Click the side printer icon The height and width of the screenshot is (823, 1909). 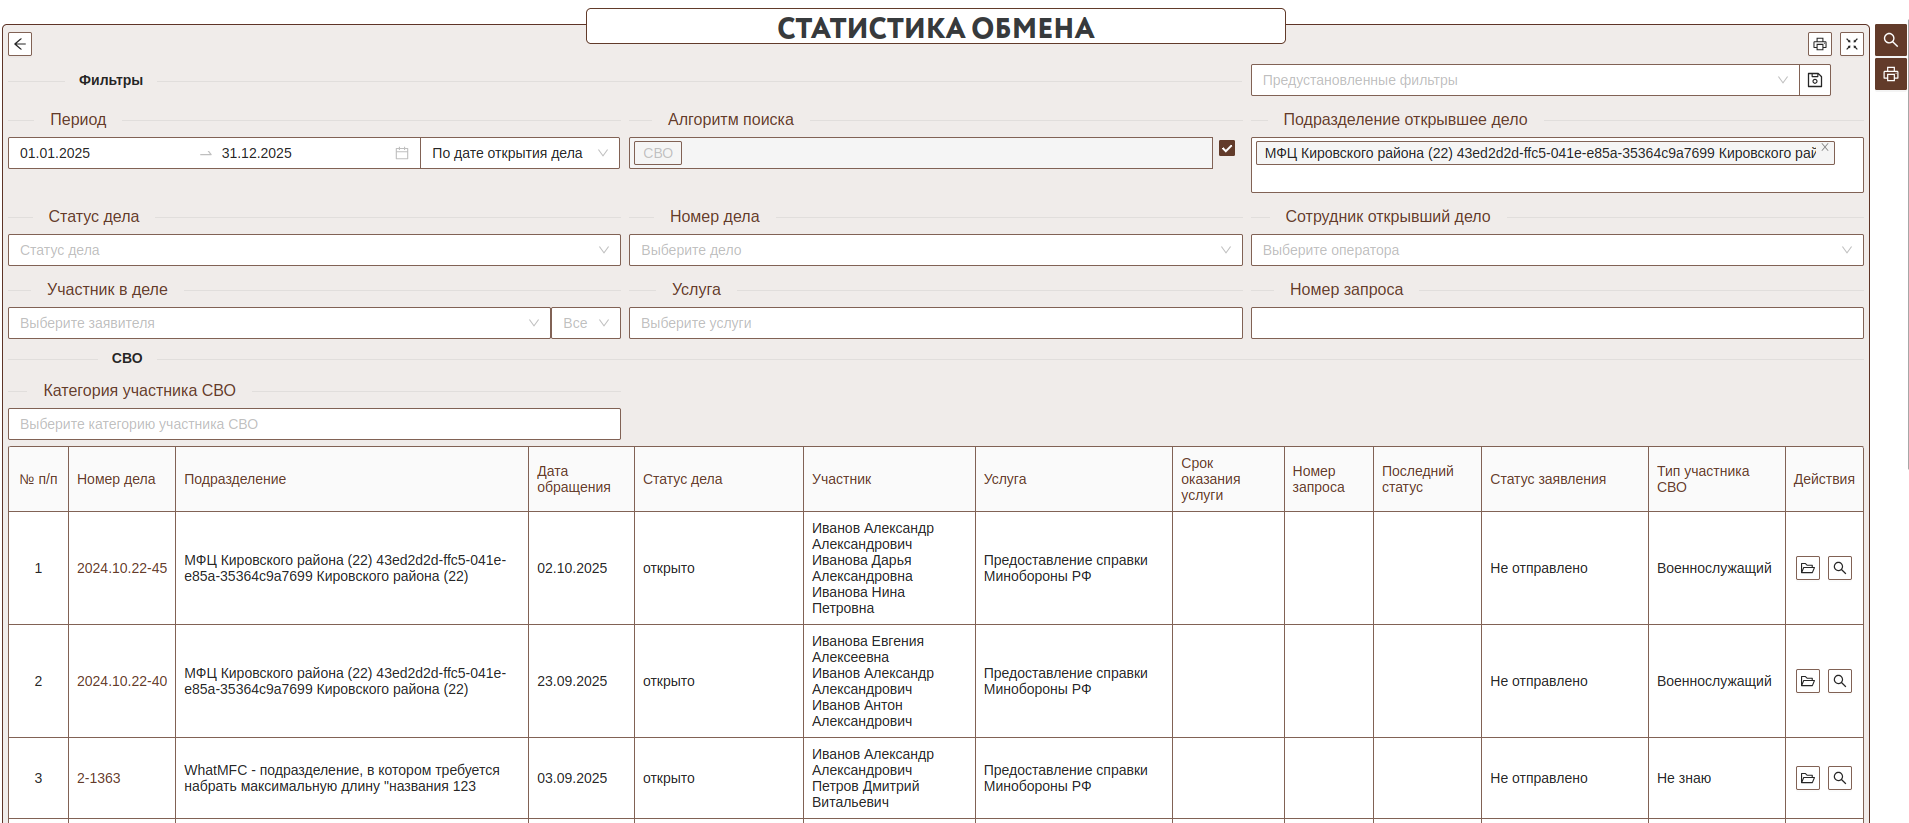tap(1890, 75)
